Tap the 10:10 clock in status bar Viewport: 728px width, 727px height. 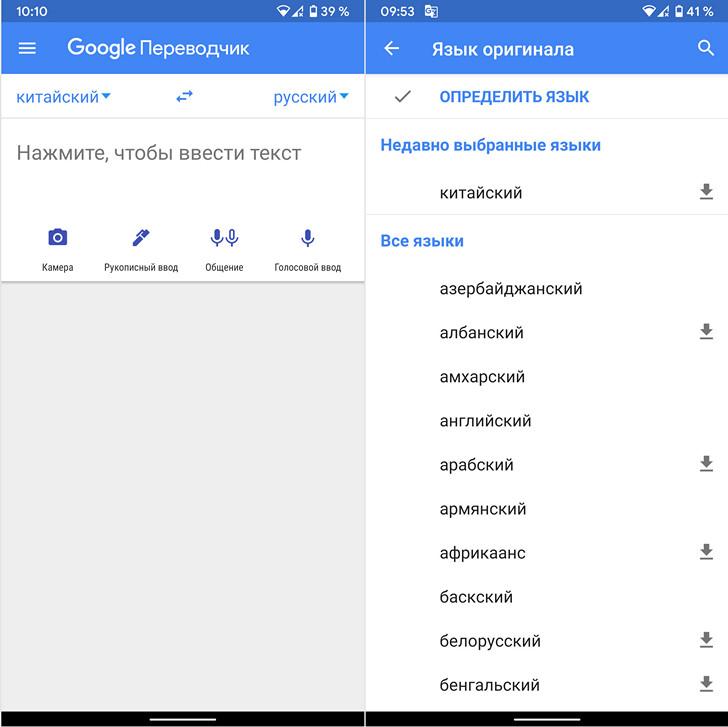click(x=32, y=11)
